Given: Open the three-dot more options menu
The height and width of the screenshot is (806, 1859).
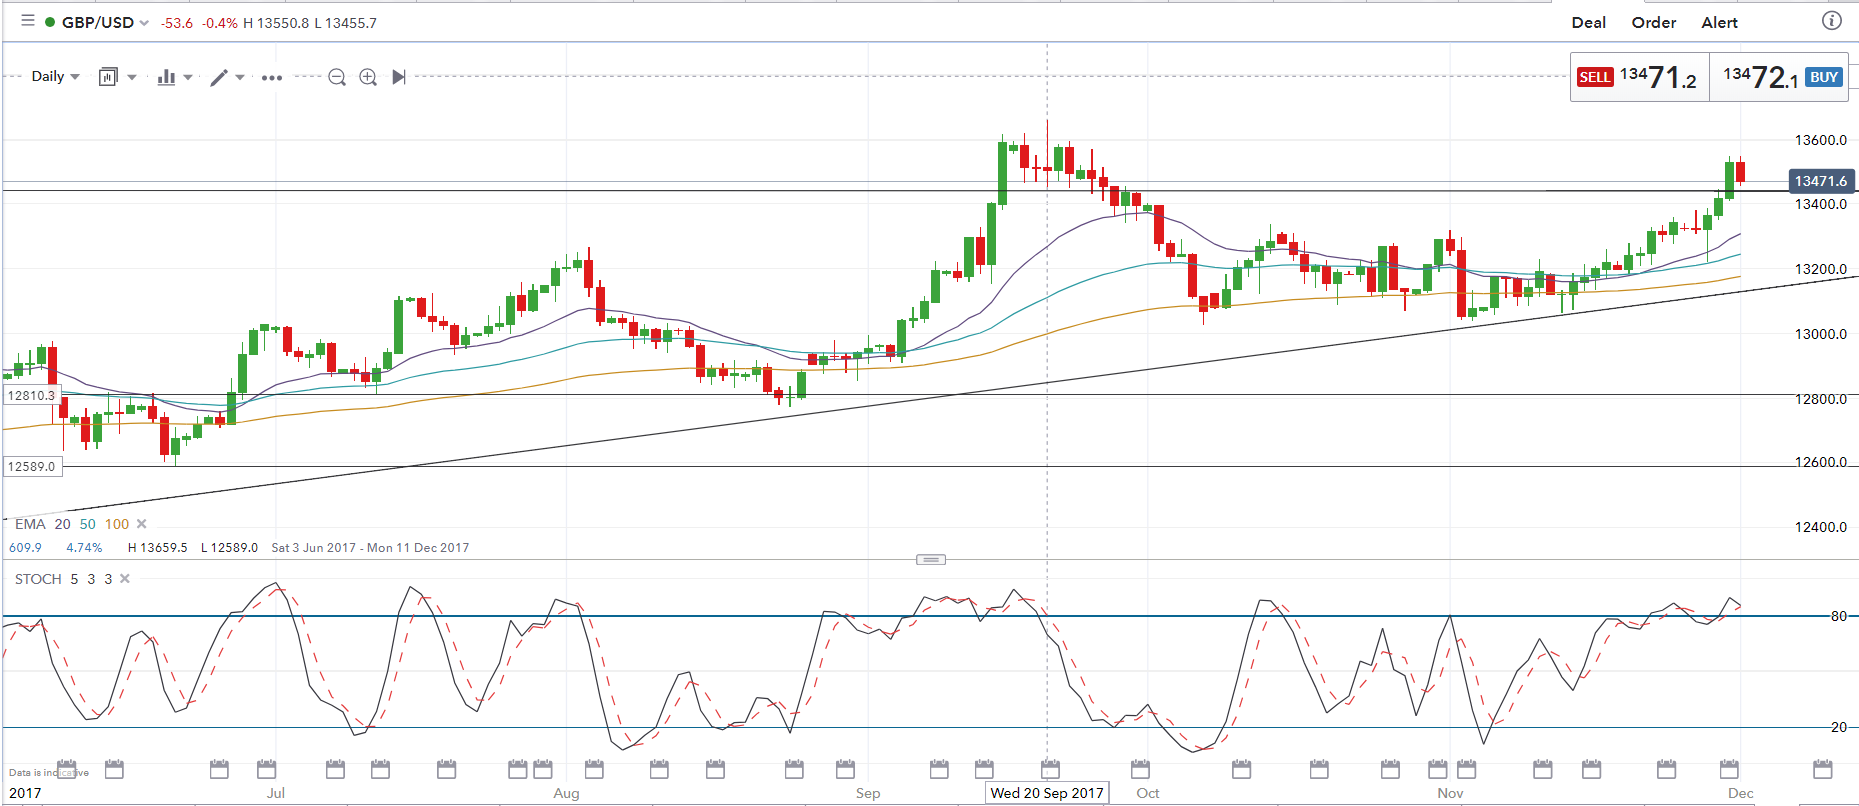Looking at the screenshot, I should (x=272, y=77).
